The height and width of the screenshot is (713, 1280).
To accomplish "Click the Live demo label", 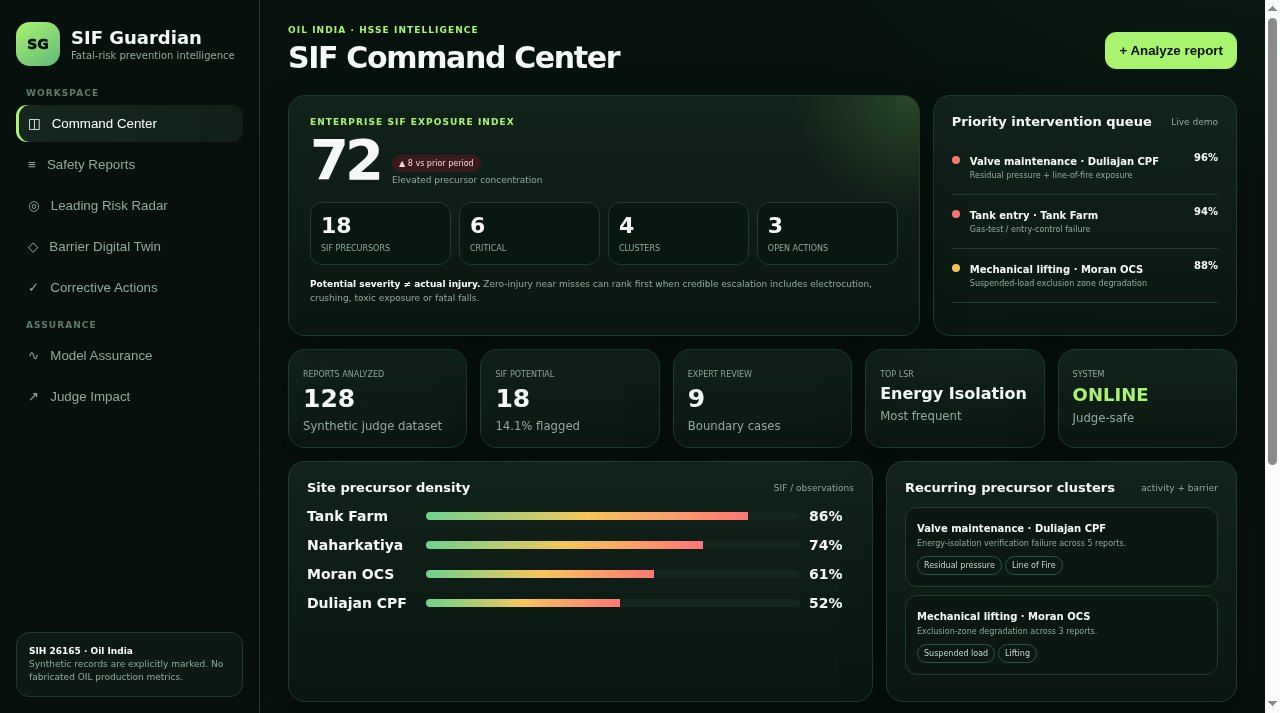I will (1194, 122).
